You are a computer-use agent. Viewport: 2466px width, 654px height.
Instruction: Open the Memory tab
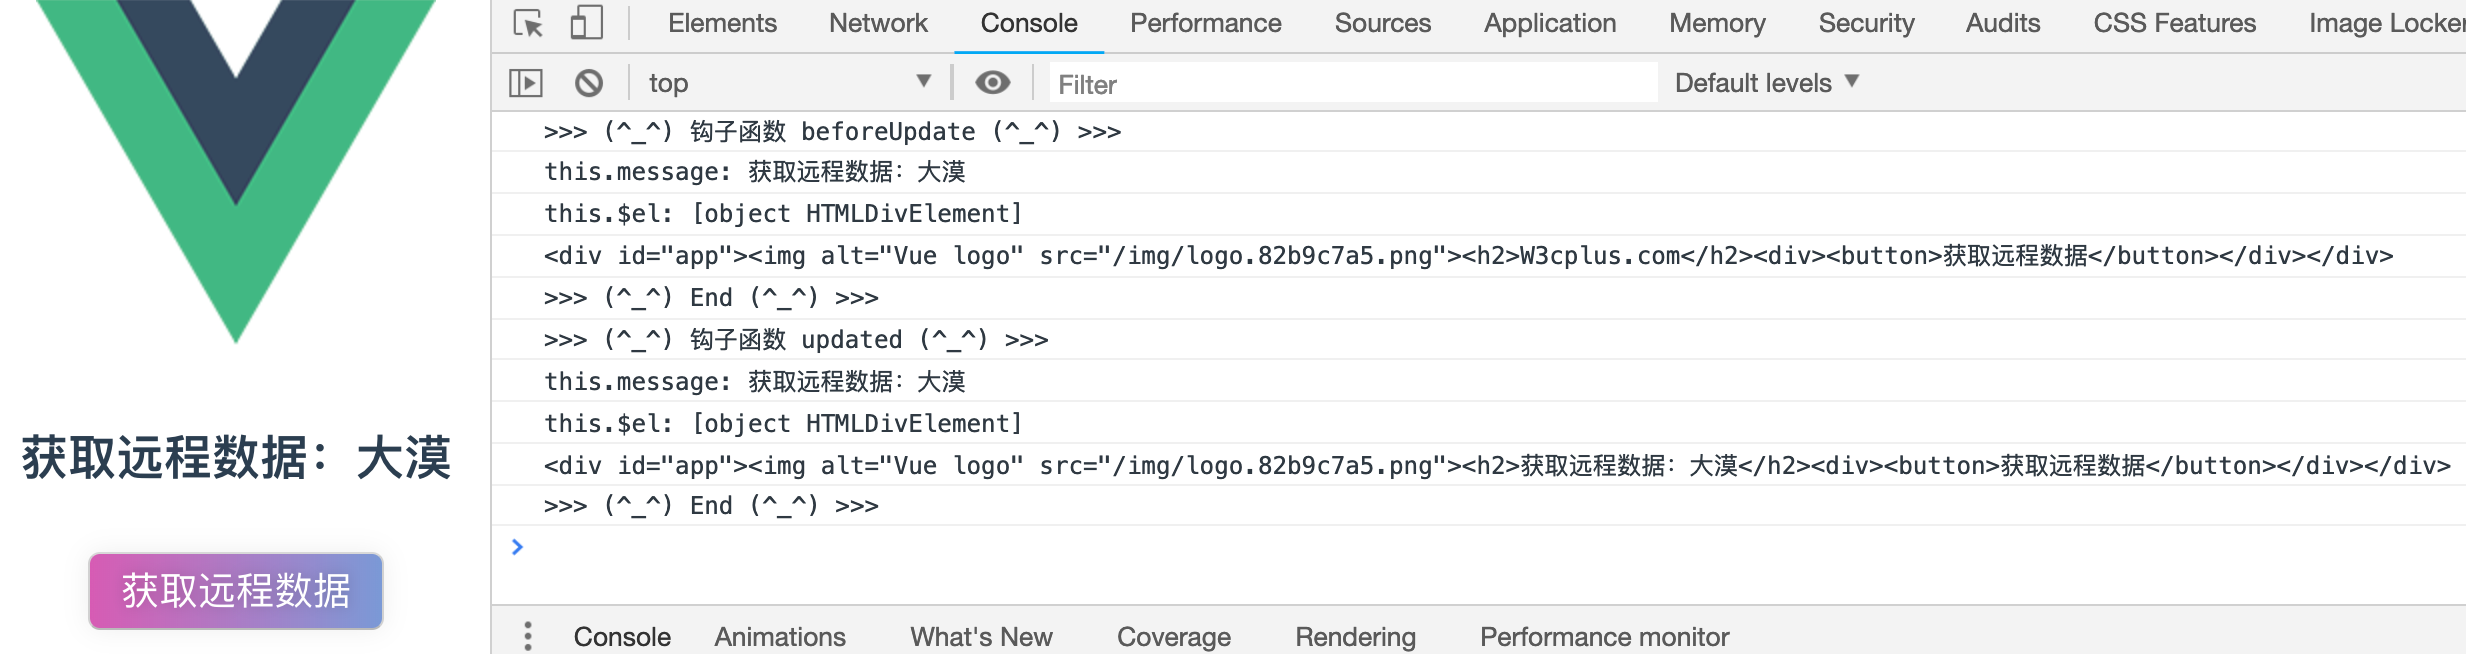[1717, 23]
